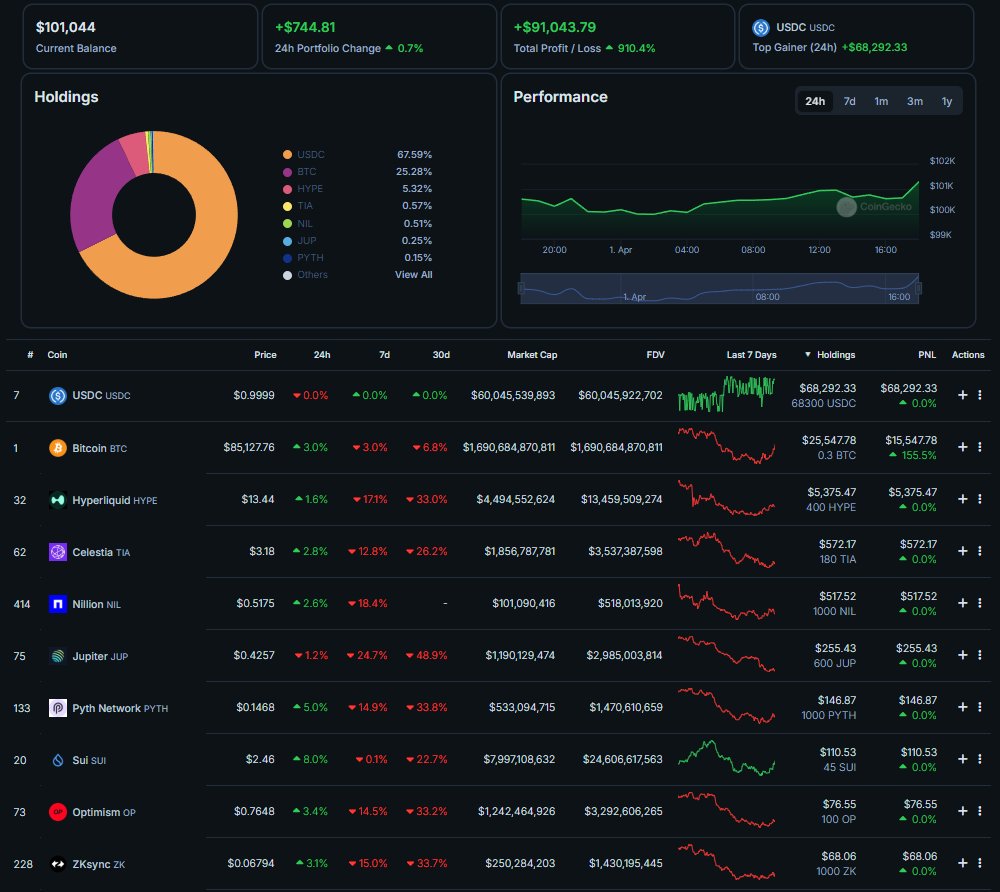Select the 24h performance range tab

tap(814, 101)
